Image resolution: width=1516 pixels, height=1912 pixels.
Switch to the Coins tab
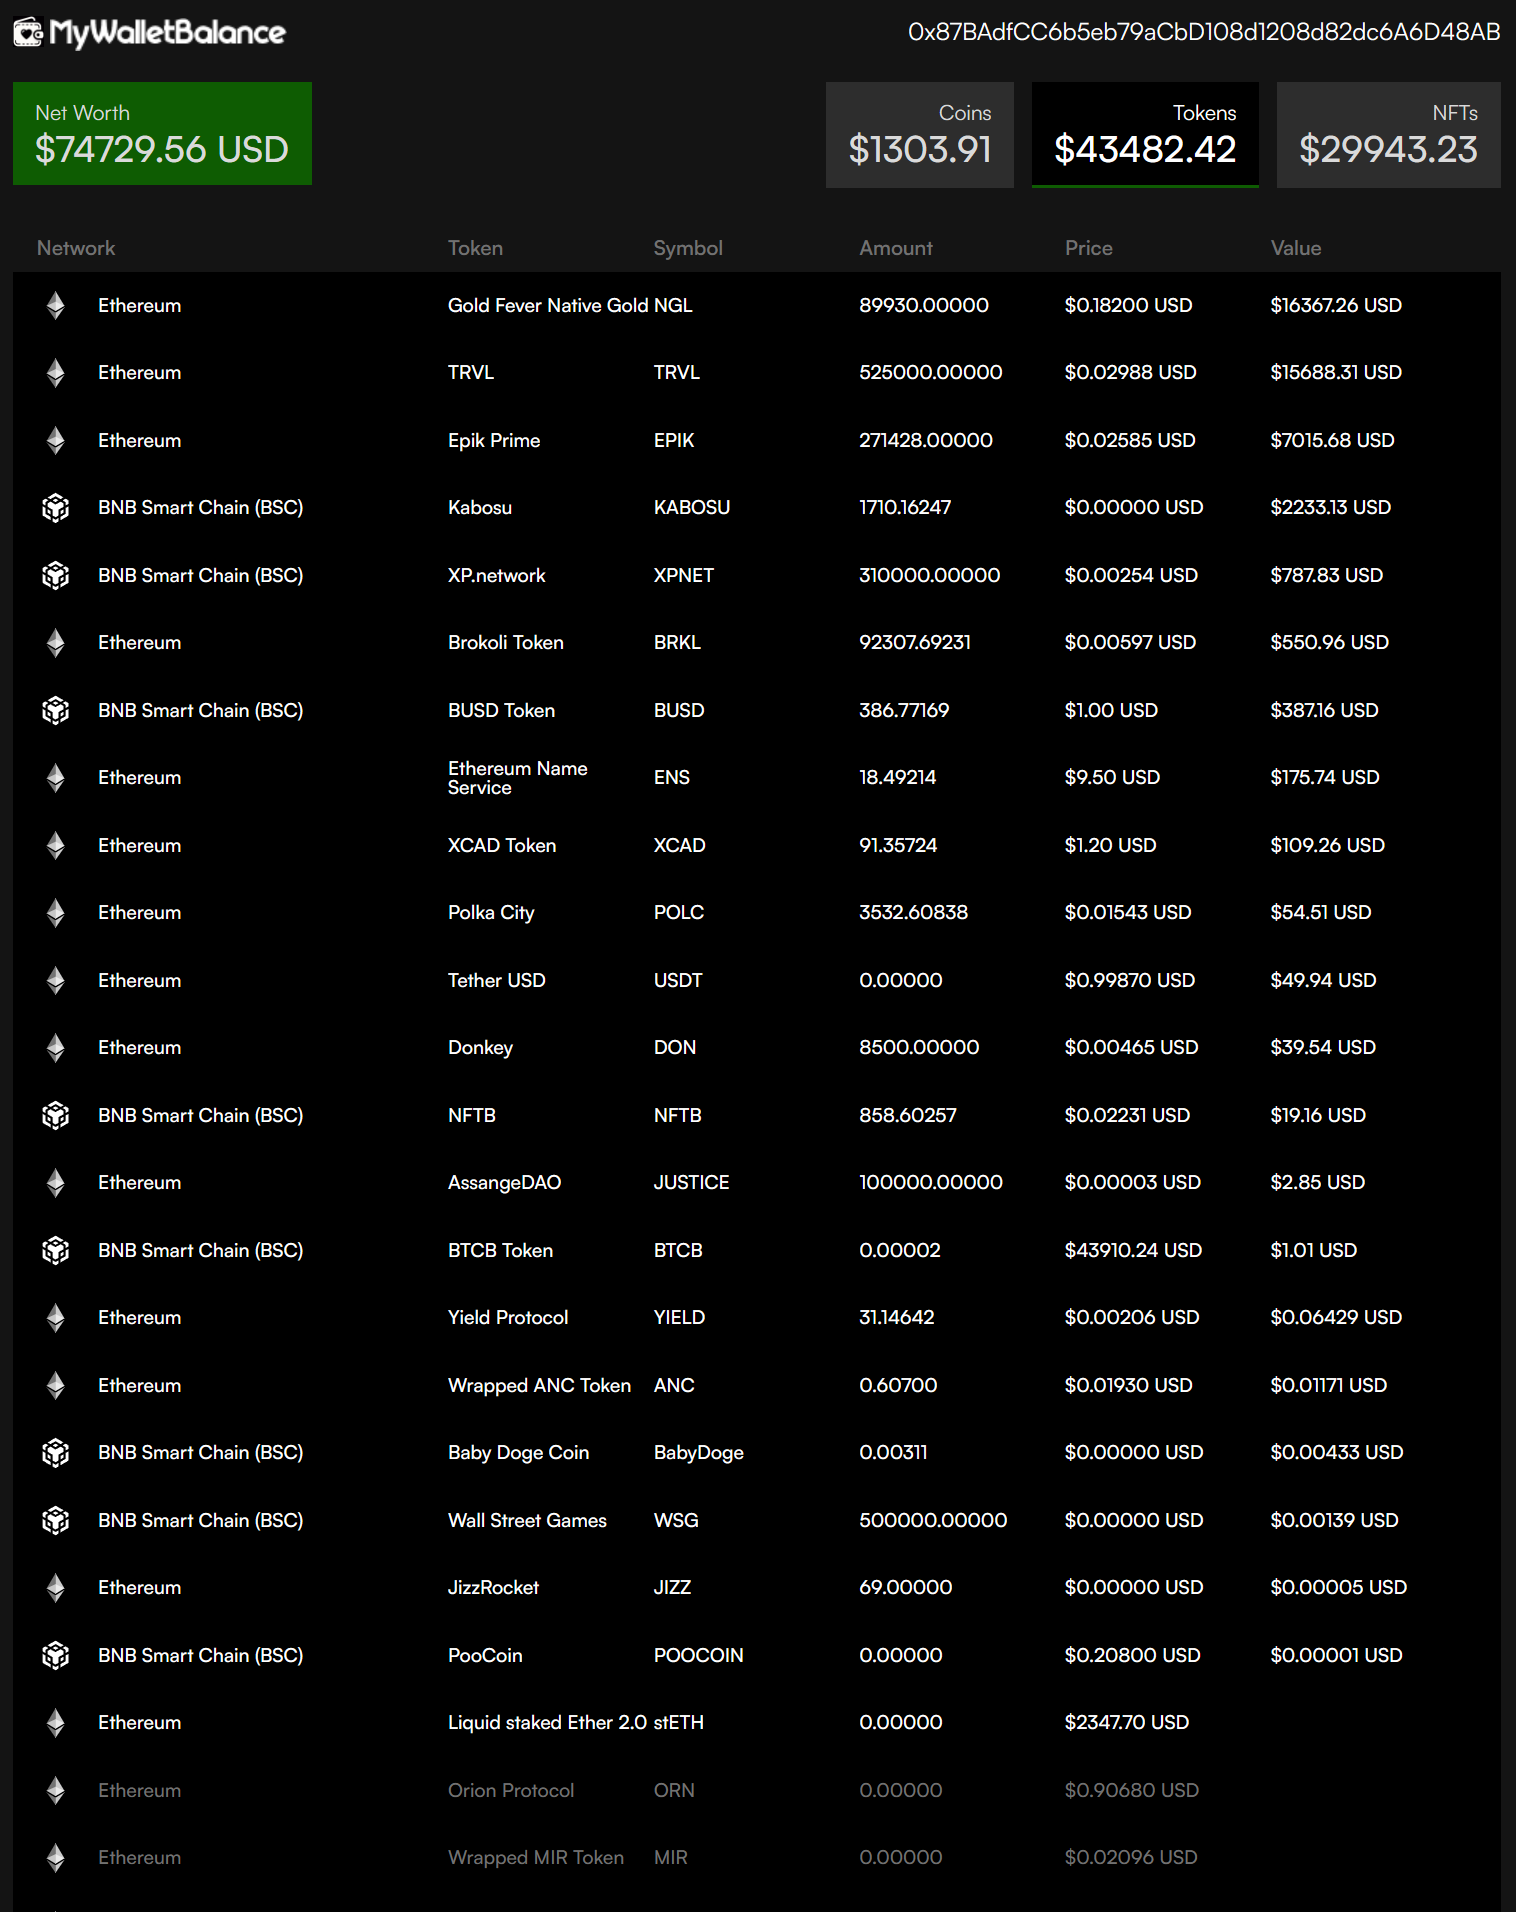tap(920, 135)
